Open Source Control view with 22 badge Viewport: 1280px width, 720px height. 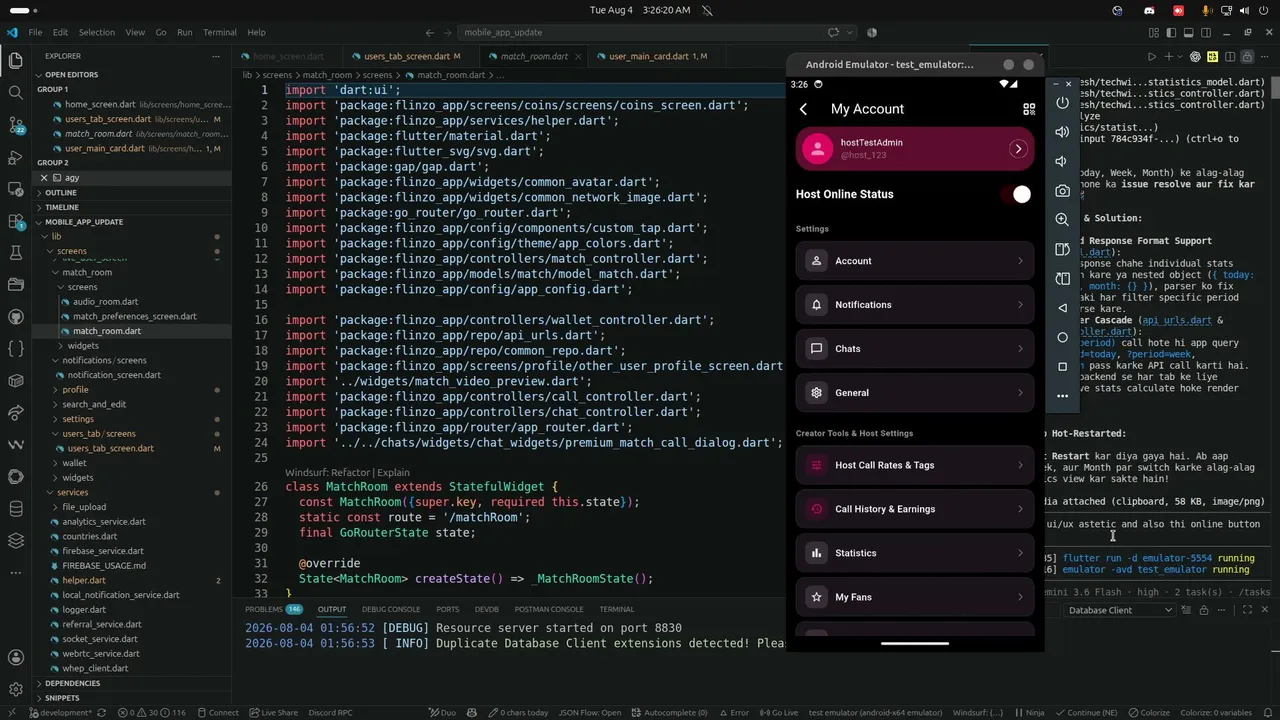click(x=15, y=125)
